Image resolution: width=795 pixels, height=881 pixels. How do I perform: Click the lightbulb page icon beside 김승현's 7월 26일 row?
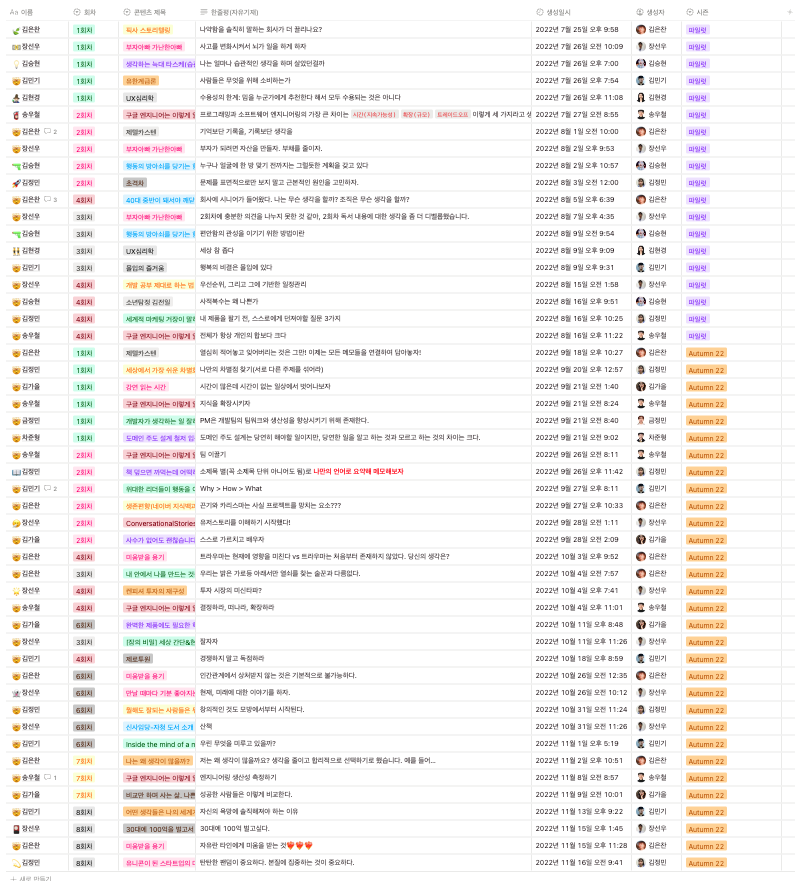click(16, 64)
